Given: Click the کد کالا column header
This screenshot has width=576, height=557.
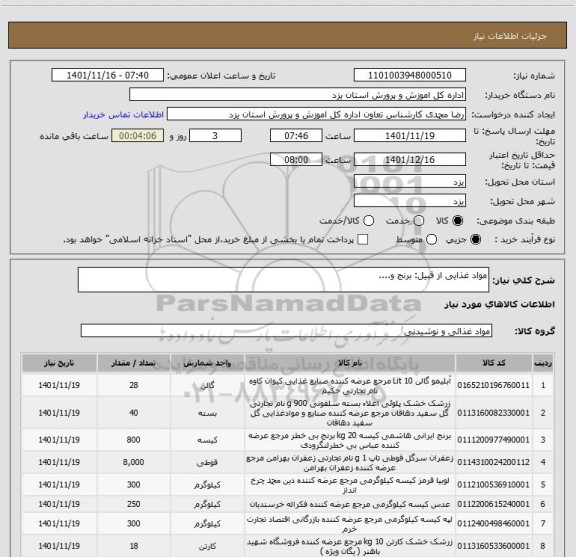Looking at the screenshot, I should pyautogui.click(x=494, y=363).
